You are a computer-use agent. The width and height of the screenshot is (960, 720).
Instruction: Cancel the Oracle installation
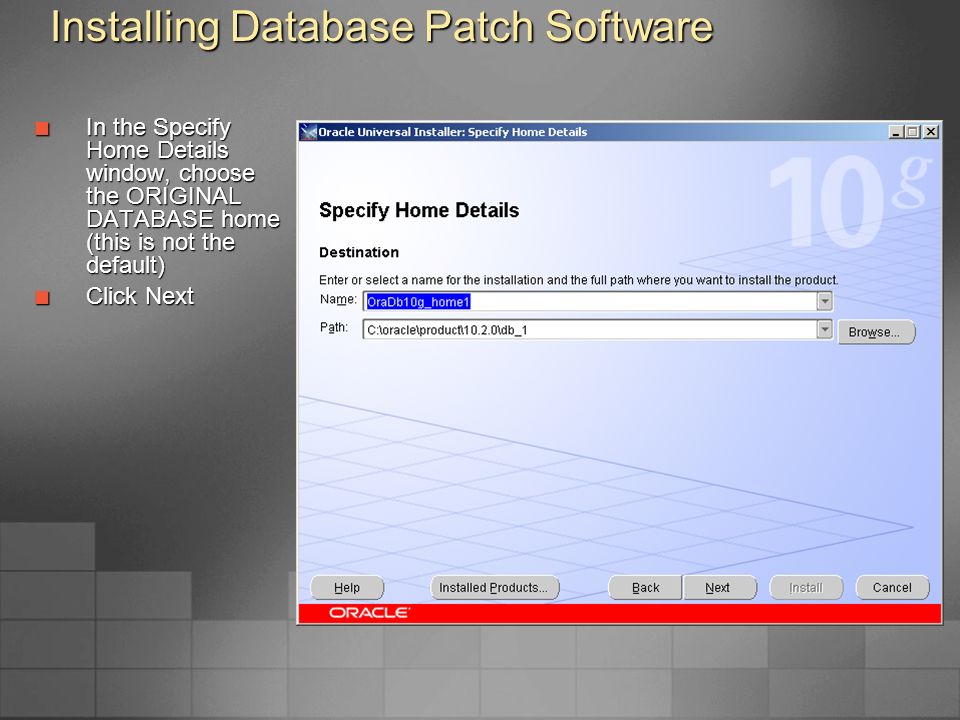point(892,588)
